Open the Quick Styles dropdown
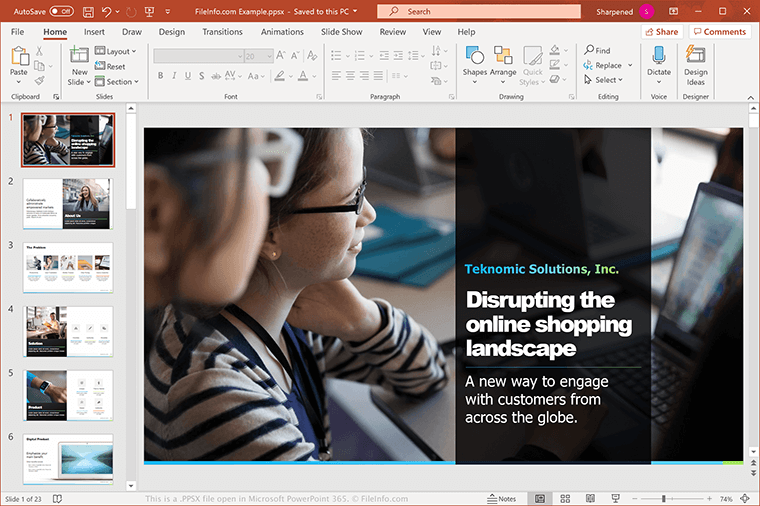The width and height of the screenshot is (760, 506). coord(532,65)
